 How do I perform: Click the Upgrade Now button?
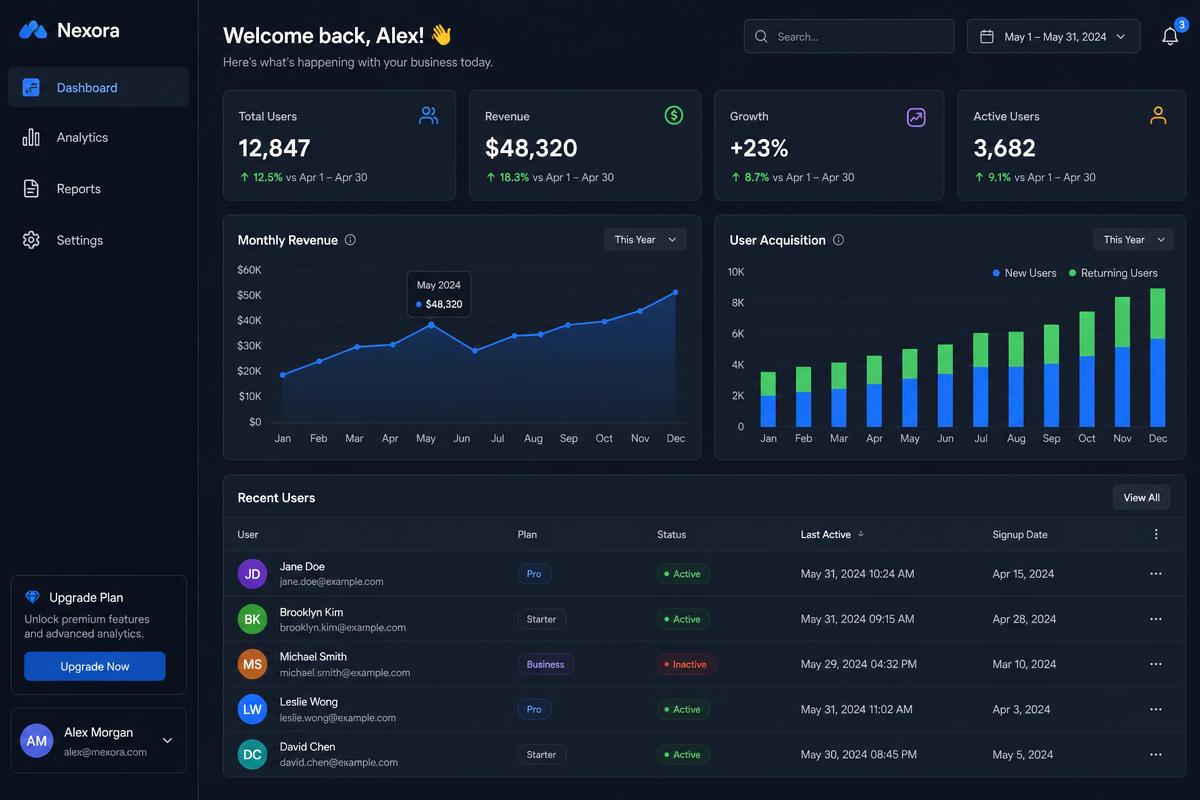tap(95, 666)
